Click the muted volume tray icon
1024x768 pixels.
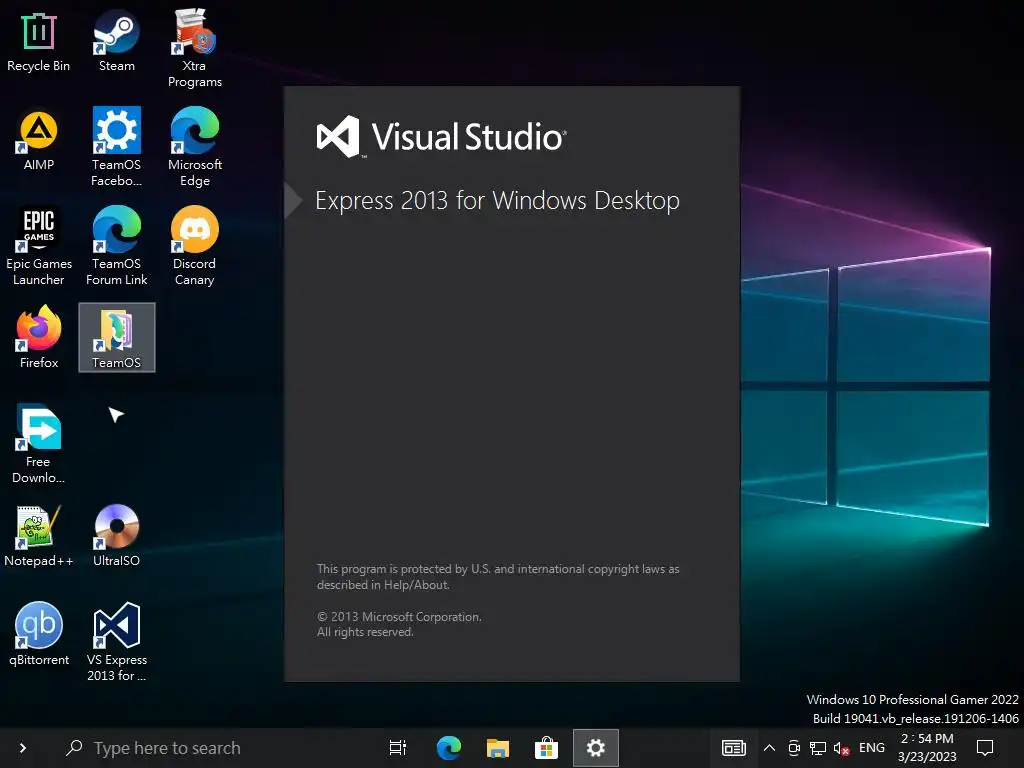tap(841, 748)
